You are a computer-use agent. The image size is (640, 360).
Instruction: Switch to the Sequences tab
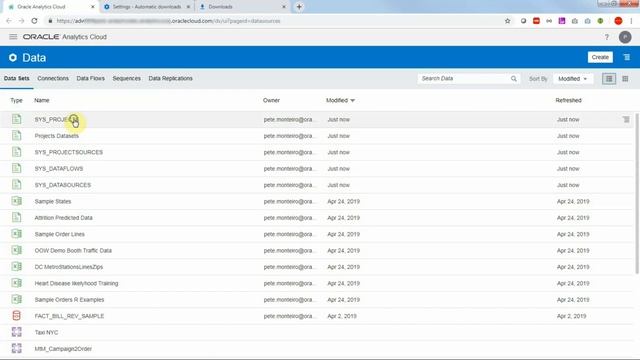click(127, 78)
